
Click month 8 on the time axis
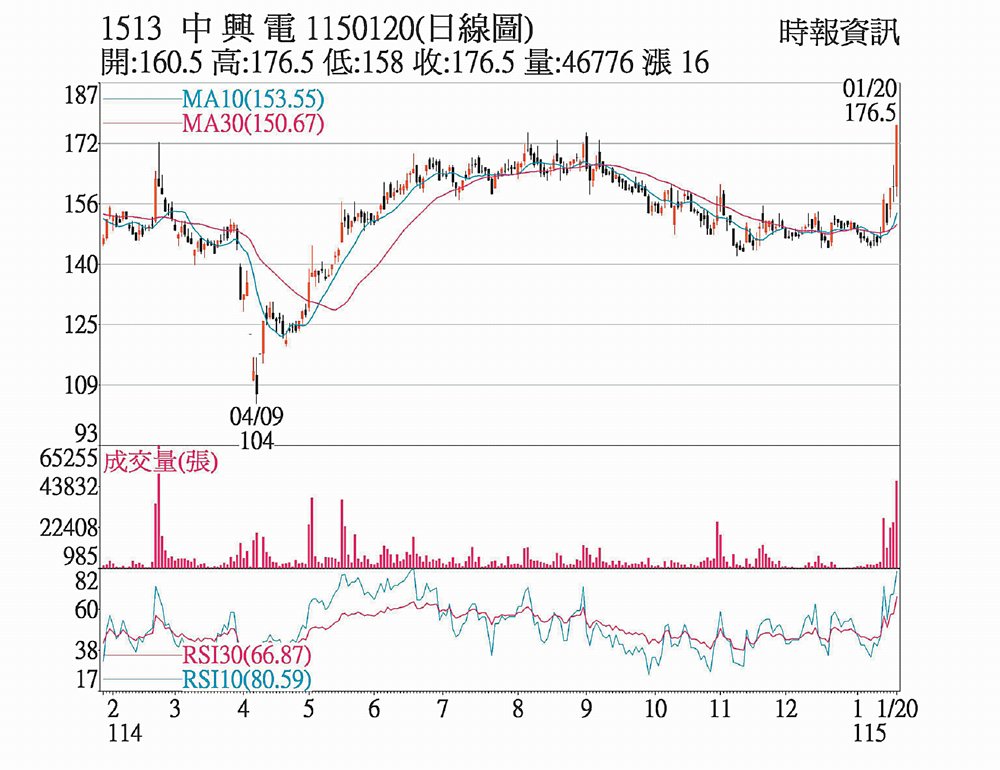point(517,709)
